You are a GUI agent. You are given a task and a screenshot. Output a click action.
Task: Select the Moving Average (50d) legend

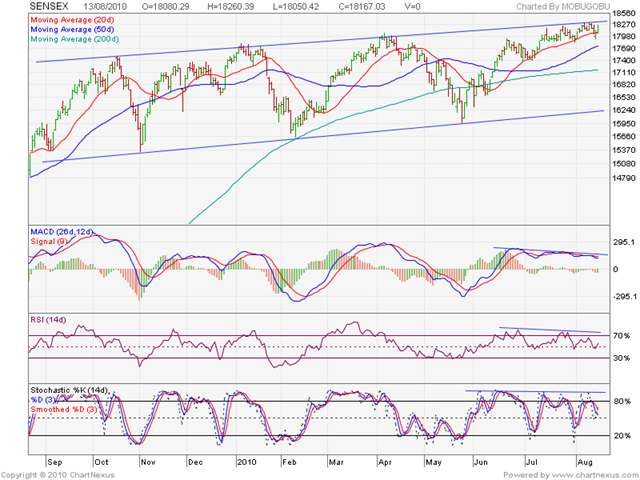click(72, 29)
